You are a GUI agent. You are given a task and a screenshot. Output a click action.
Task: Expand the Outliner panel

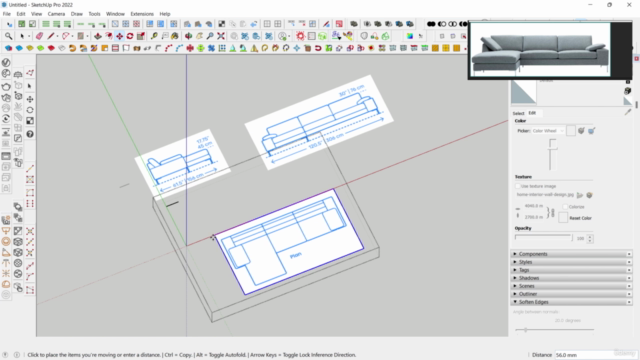click(x=571, y=294)
